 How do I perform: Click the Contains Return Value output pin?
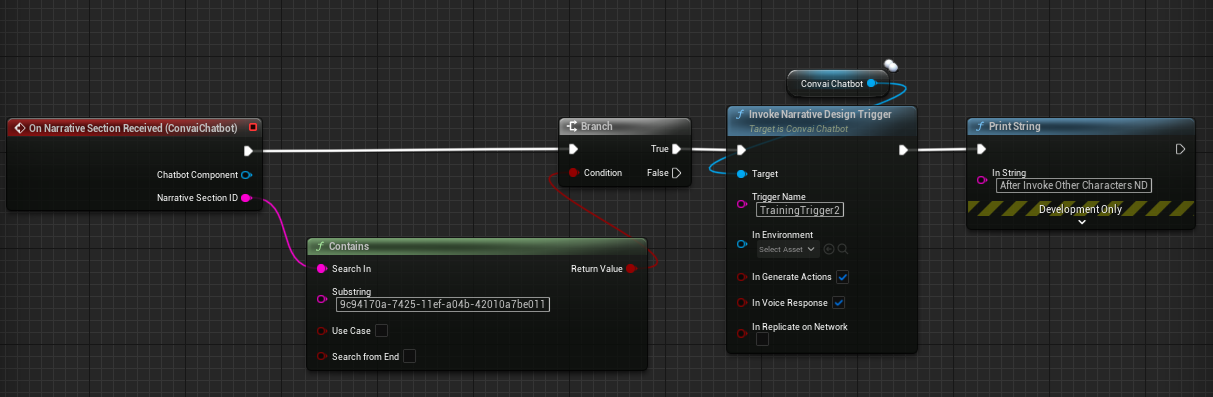point(631,269)
